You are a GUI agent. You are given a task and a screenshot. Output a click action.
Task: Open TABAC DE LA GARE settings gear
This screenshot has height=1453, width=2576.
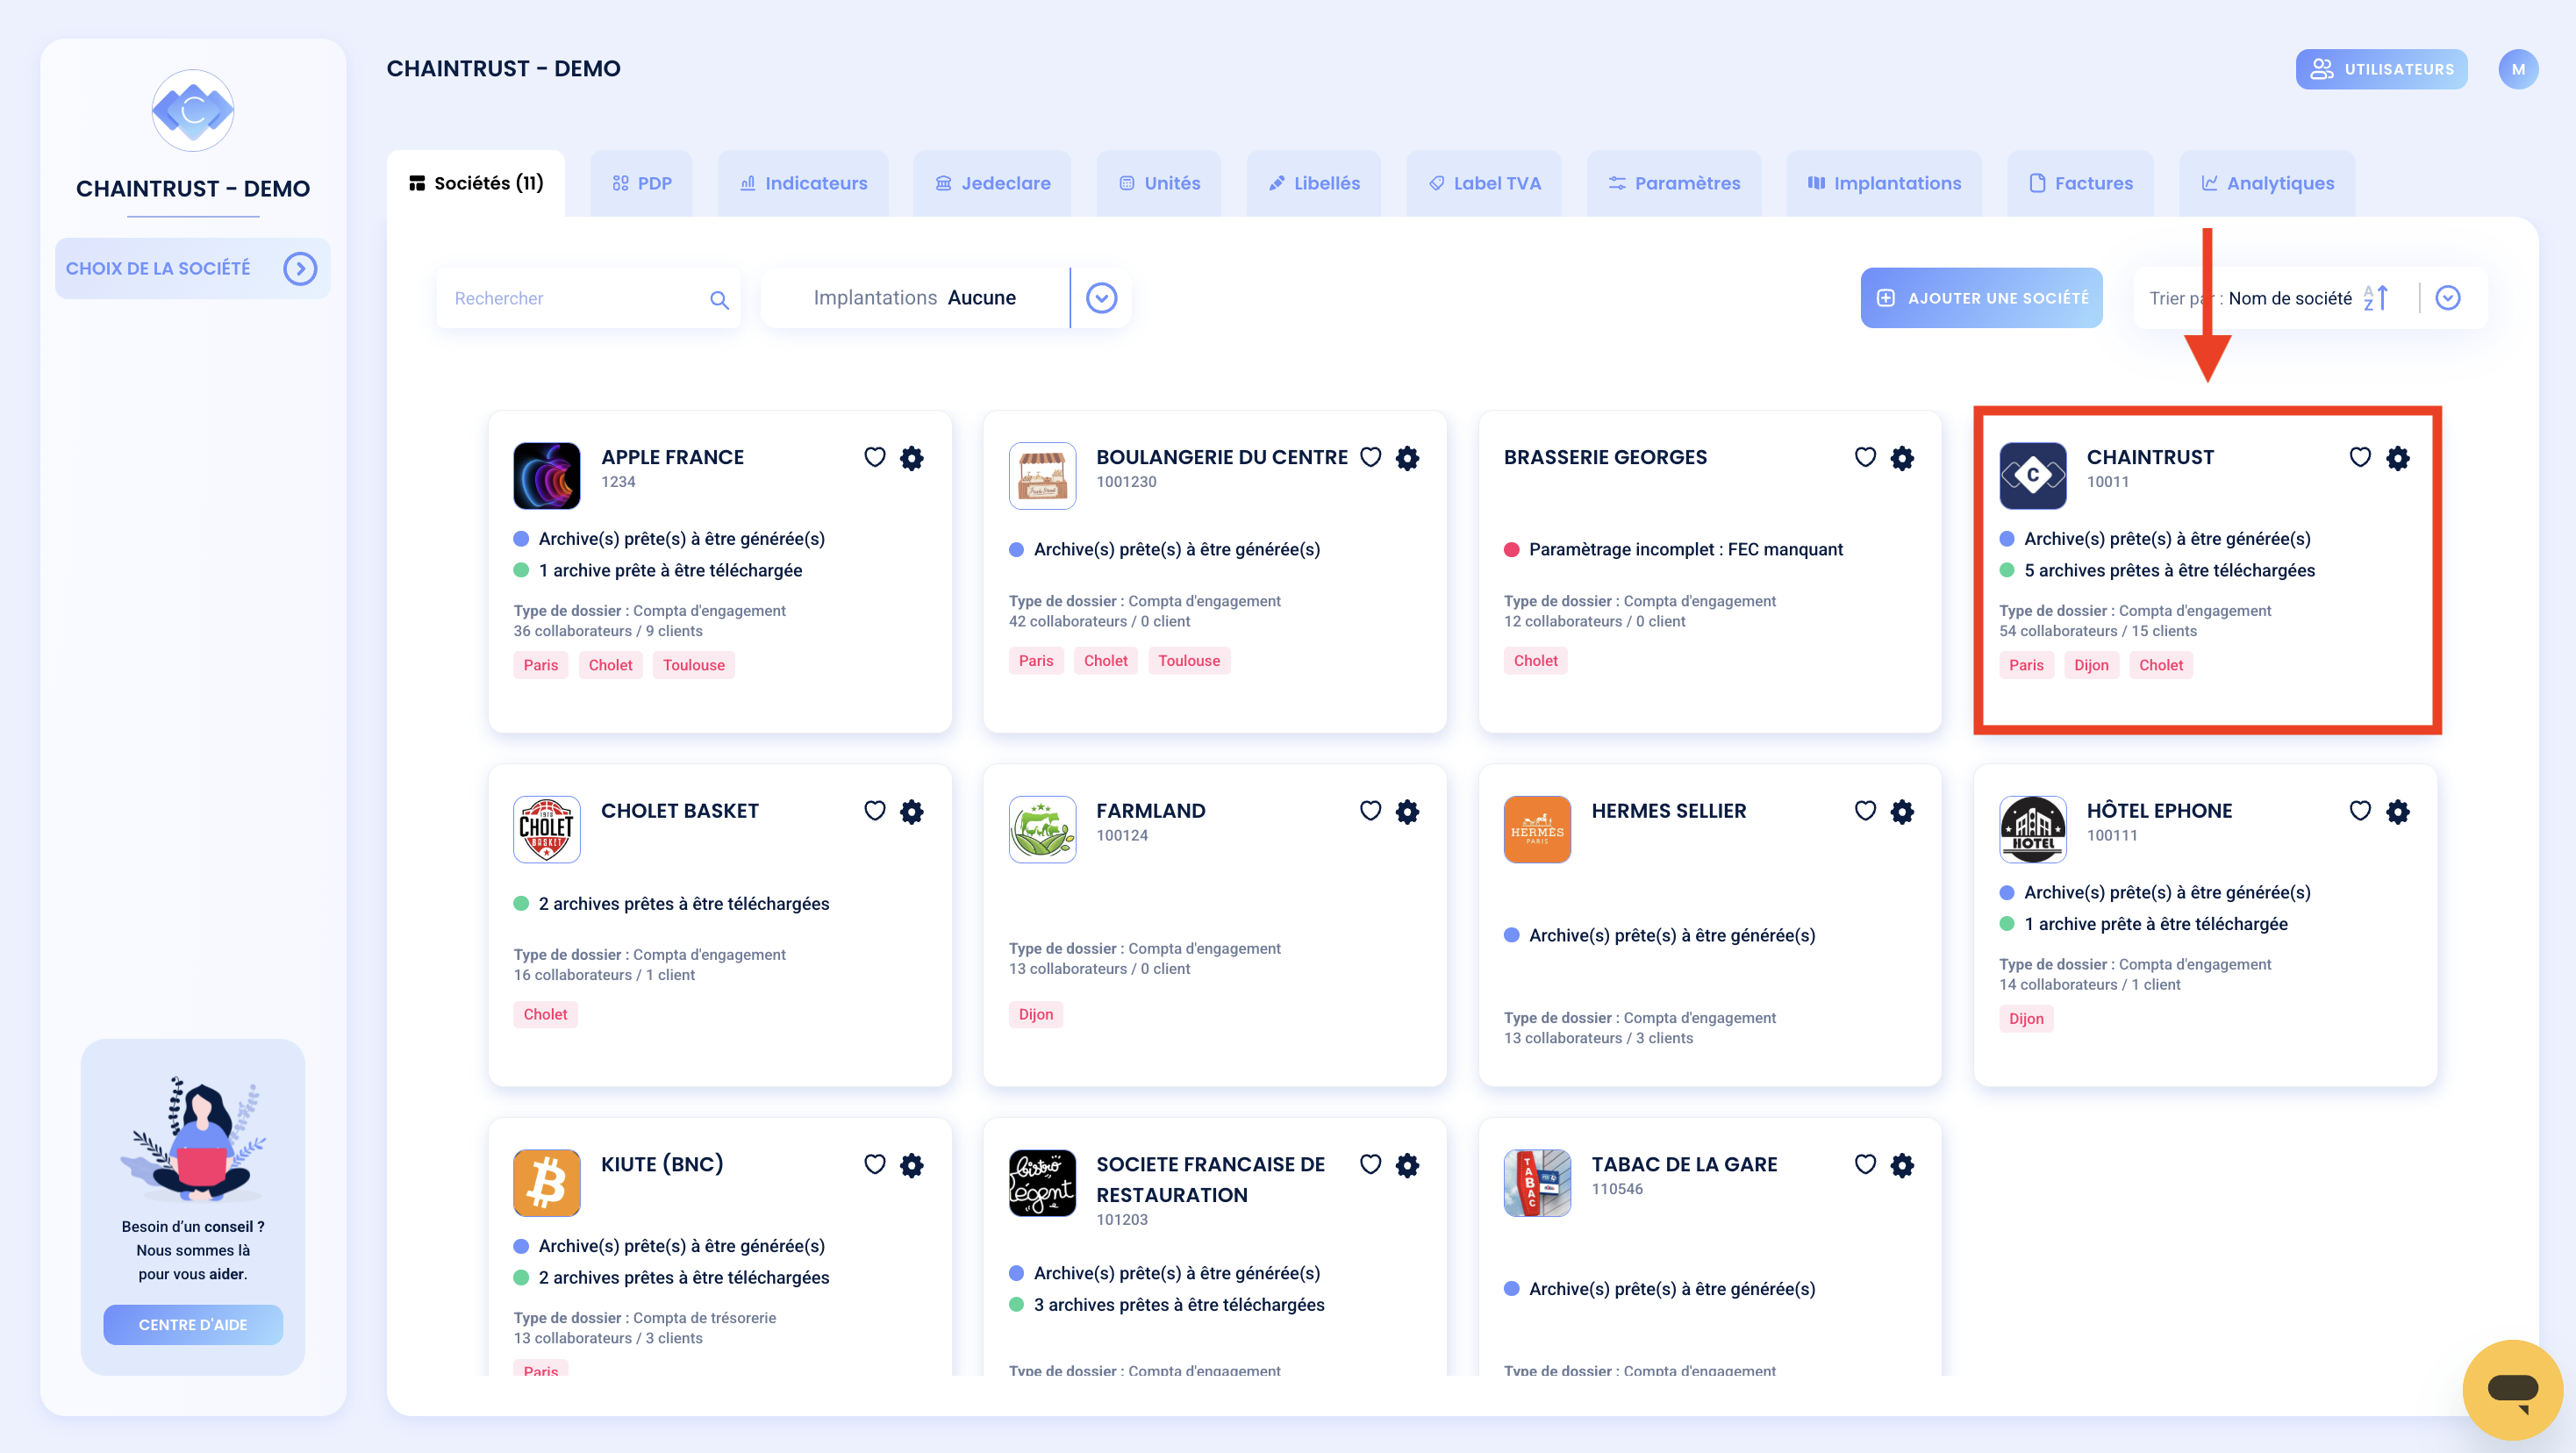click(x=1903, y=1165)
